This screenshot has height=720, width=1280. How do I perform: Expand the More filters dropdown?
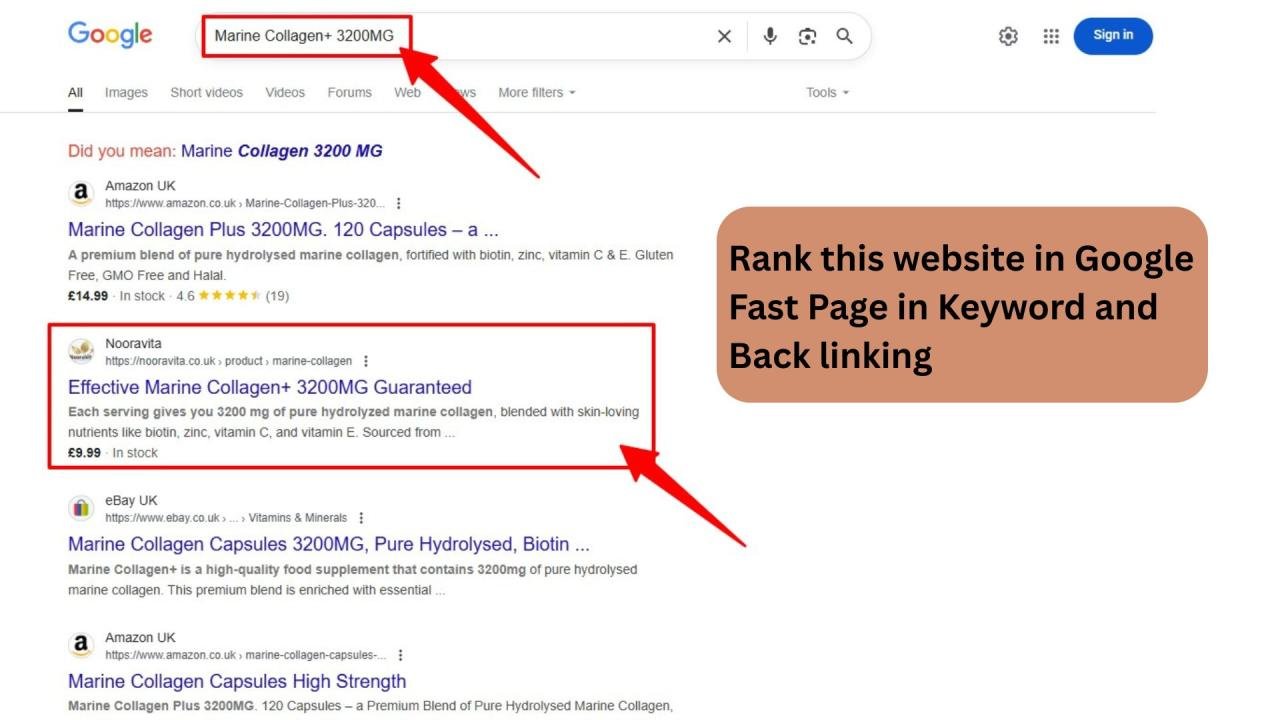pos(537,93)
